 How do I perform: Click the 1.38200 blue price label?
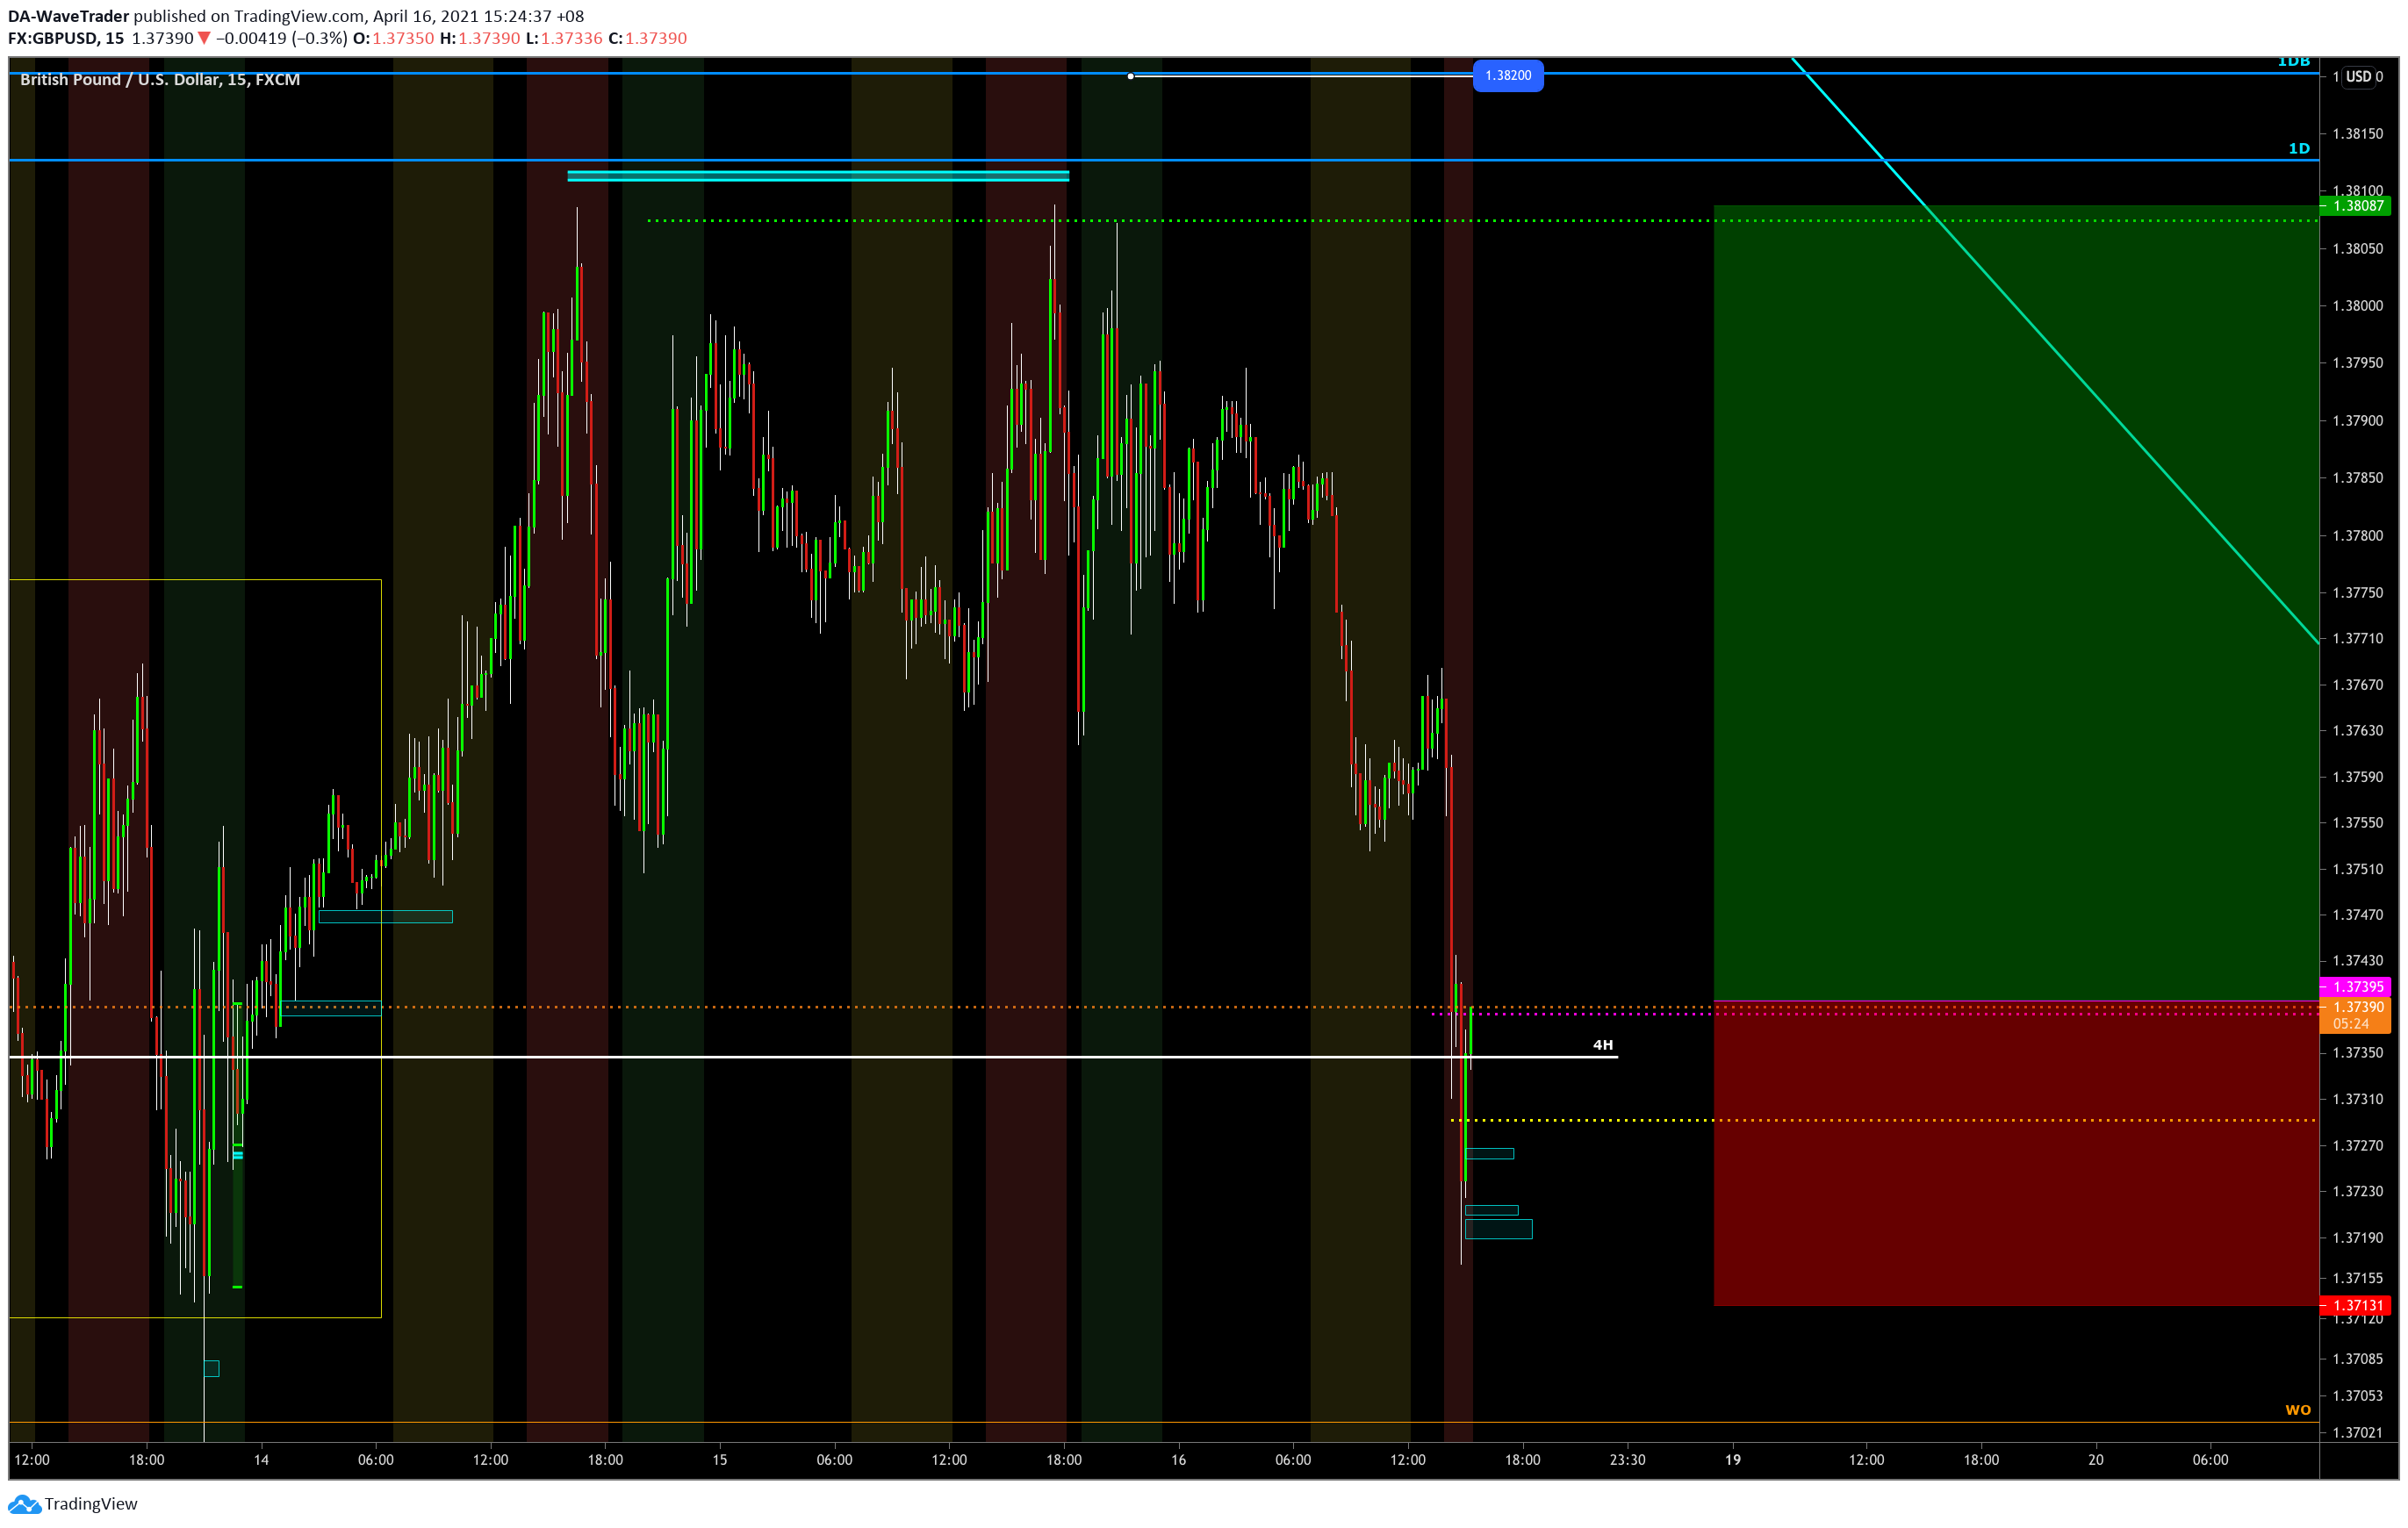[1508, 76]
